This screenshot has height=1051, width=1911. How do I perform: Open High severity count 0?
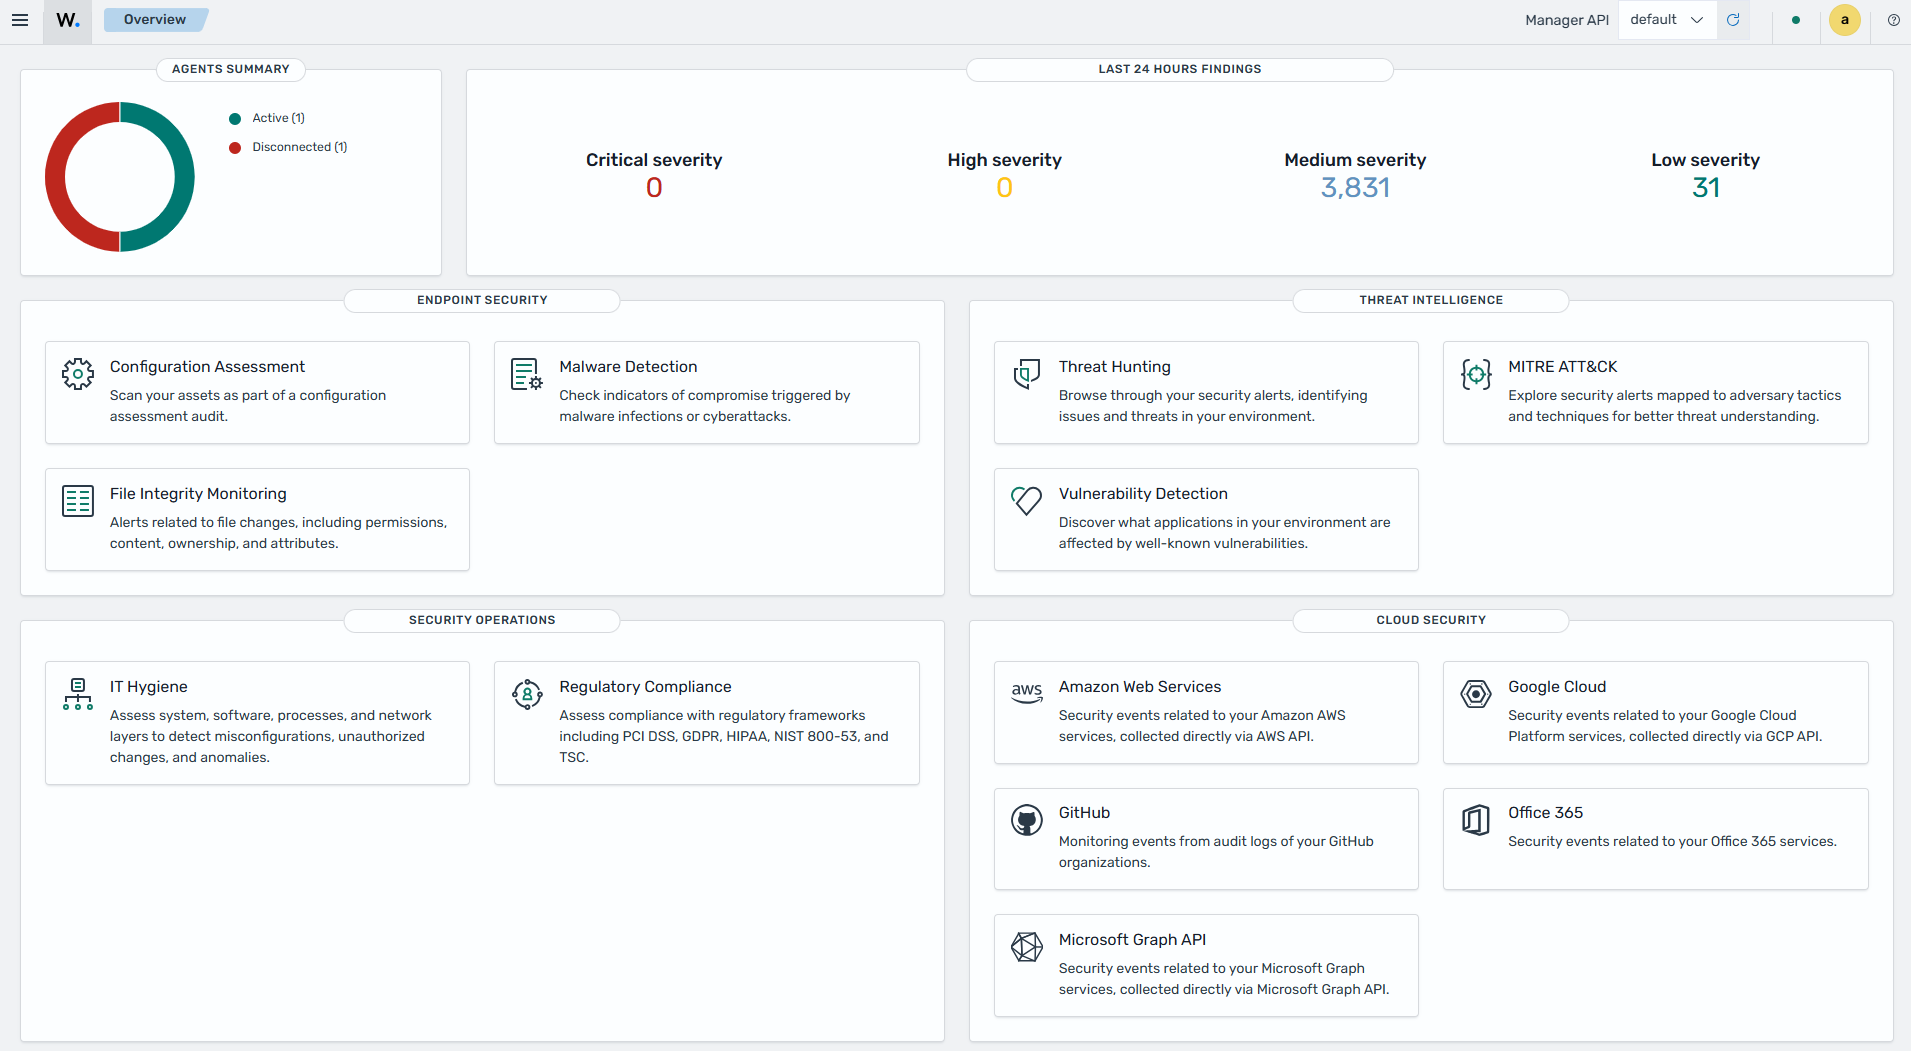[1005, 188]
